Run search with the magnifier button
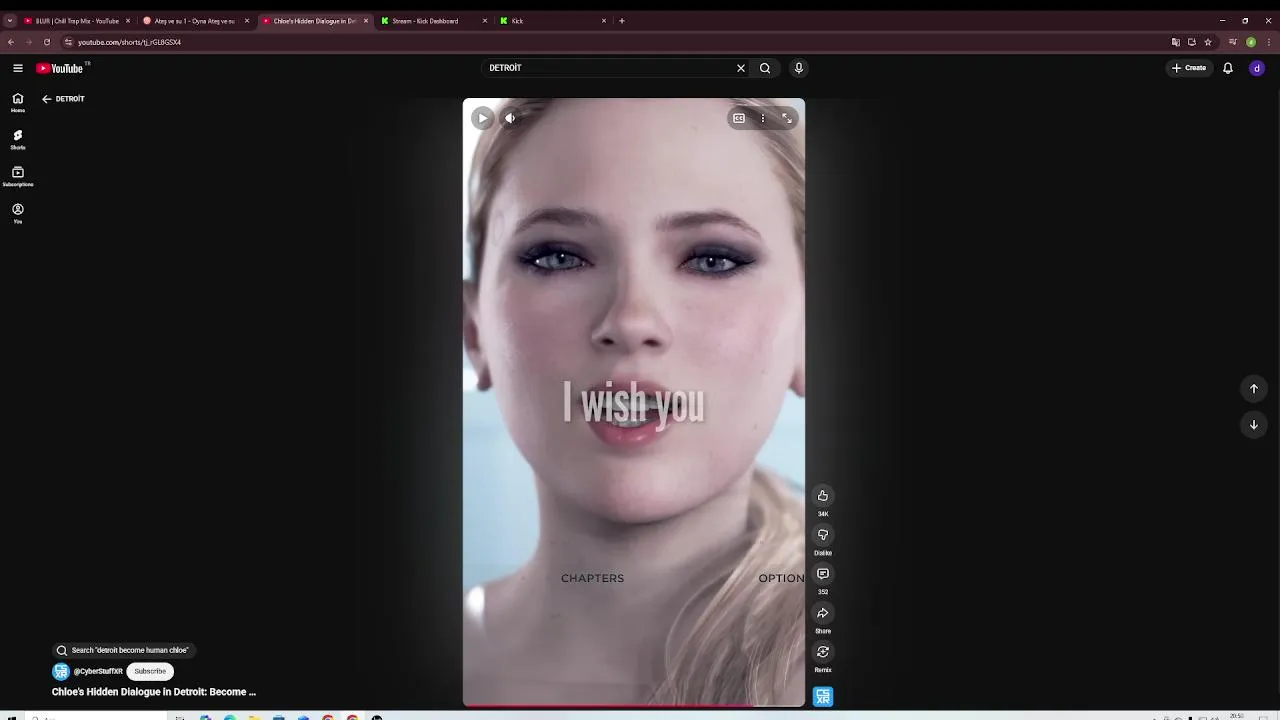This screenshot has width=1280, height=720. pos(765,68)
